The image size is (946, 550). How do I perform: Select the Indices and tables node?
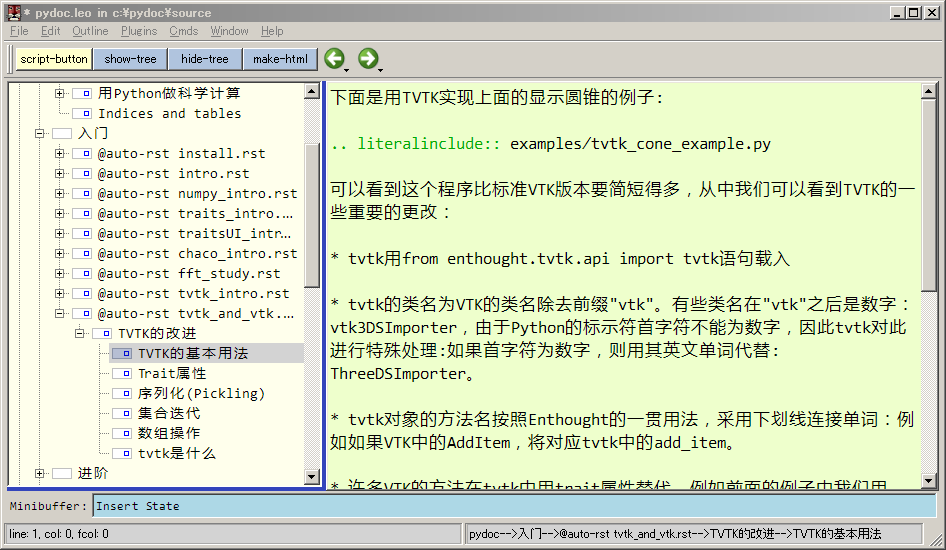(170, 113)
